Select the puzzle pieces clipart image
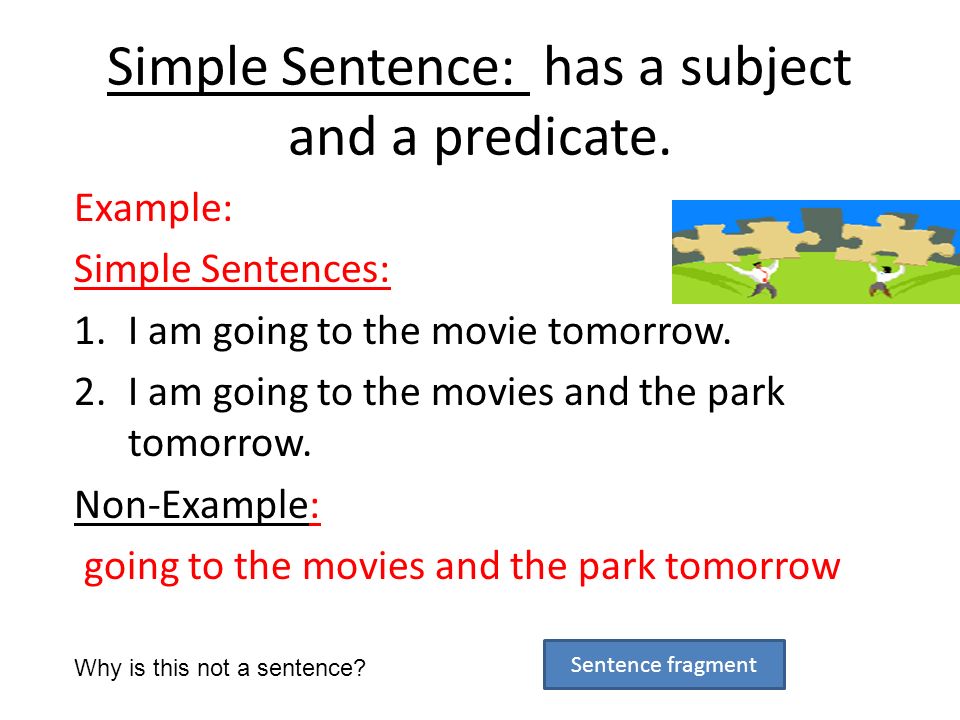Screen dimensions: 960x720 click(816, 252)
